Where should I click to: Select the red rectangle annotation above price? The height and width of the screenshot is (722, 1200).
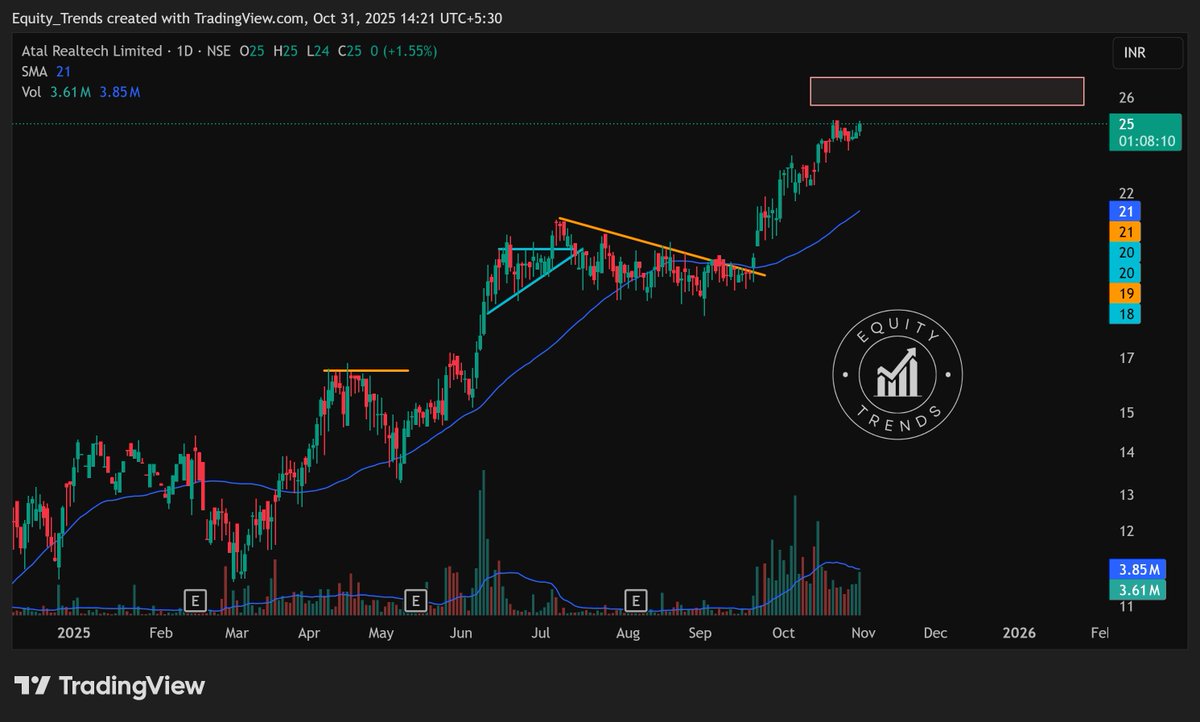point(946,91)
